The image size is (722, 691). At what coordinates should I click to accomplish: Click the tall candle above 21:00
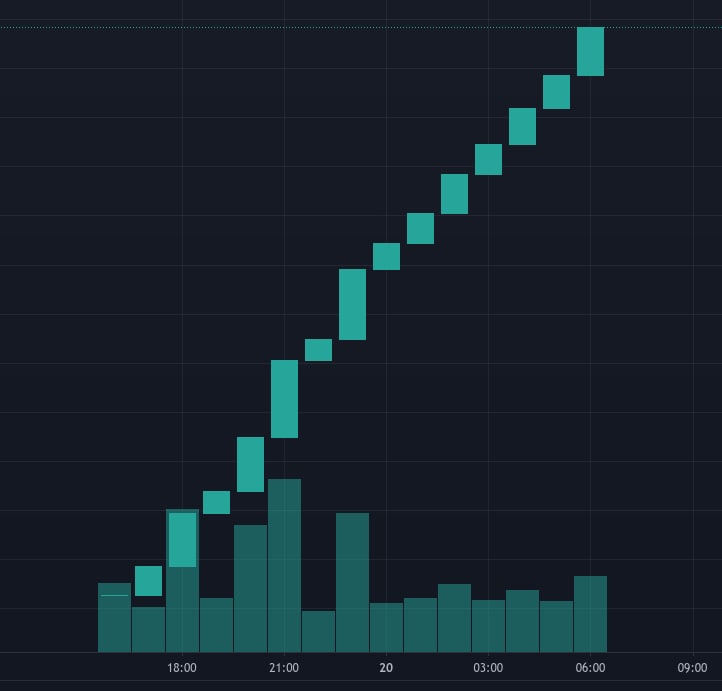pos(284,399)
